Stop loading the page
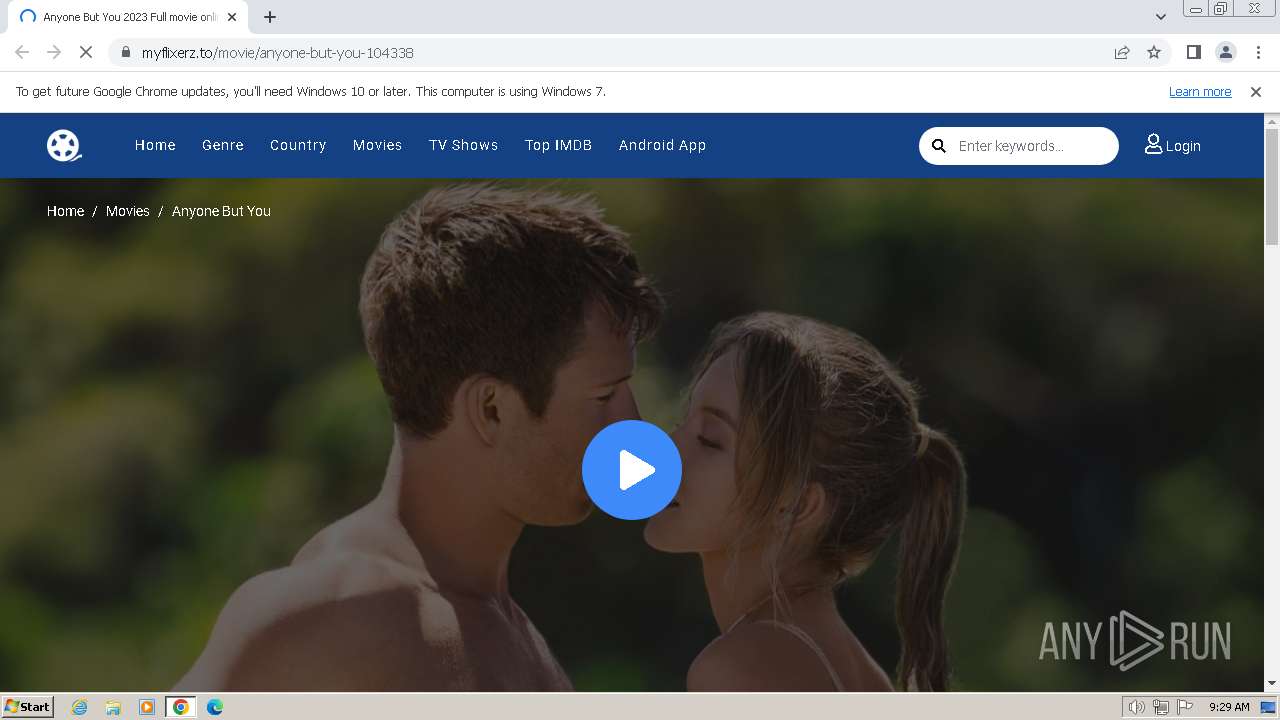The image size is (1280, 720). (86, 52)
